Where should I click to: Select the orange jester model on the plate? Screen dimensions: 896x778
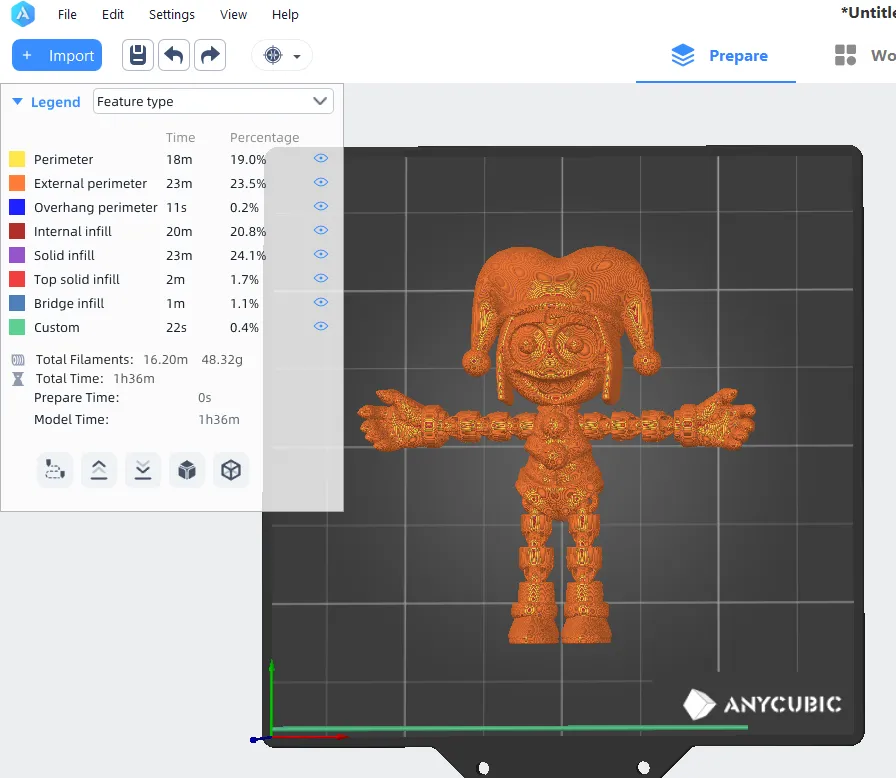[x=556, y=446]
